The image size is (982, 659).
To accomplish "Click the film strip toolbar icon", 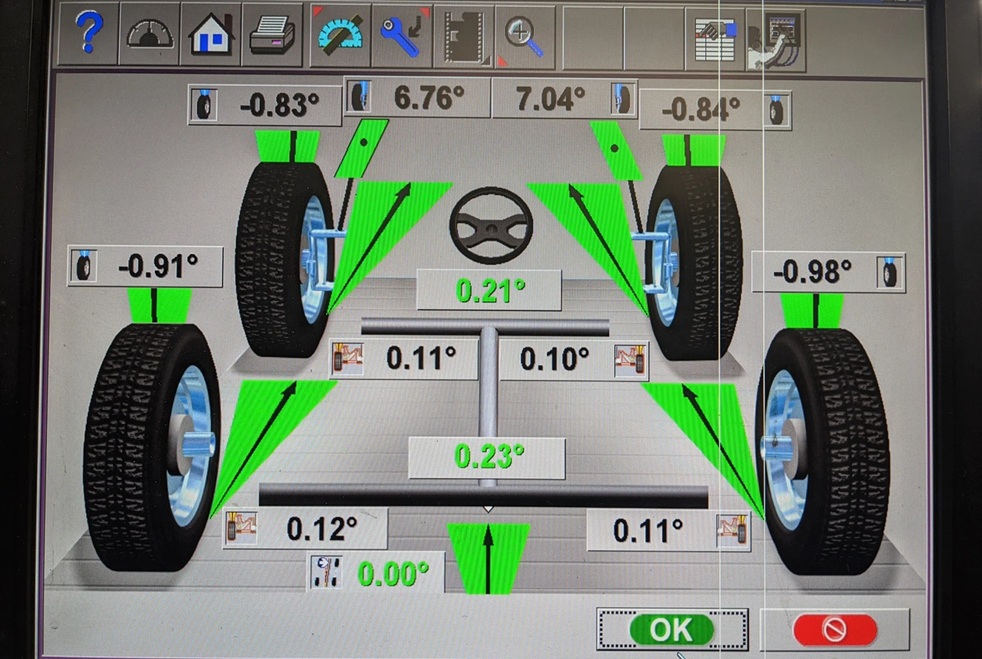I will (x=464, y=35).
